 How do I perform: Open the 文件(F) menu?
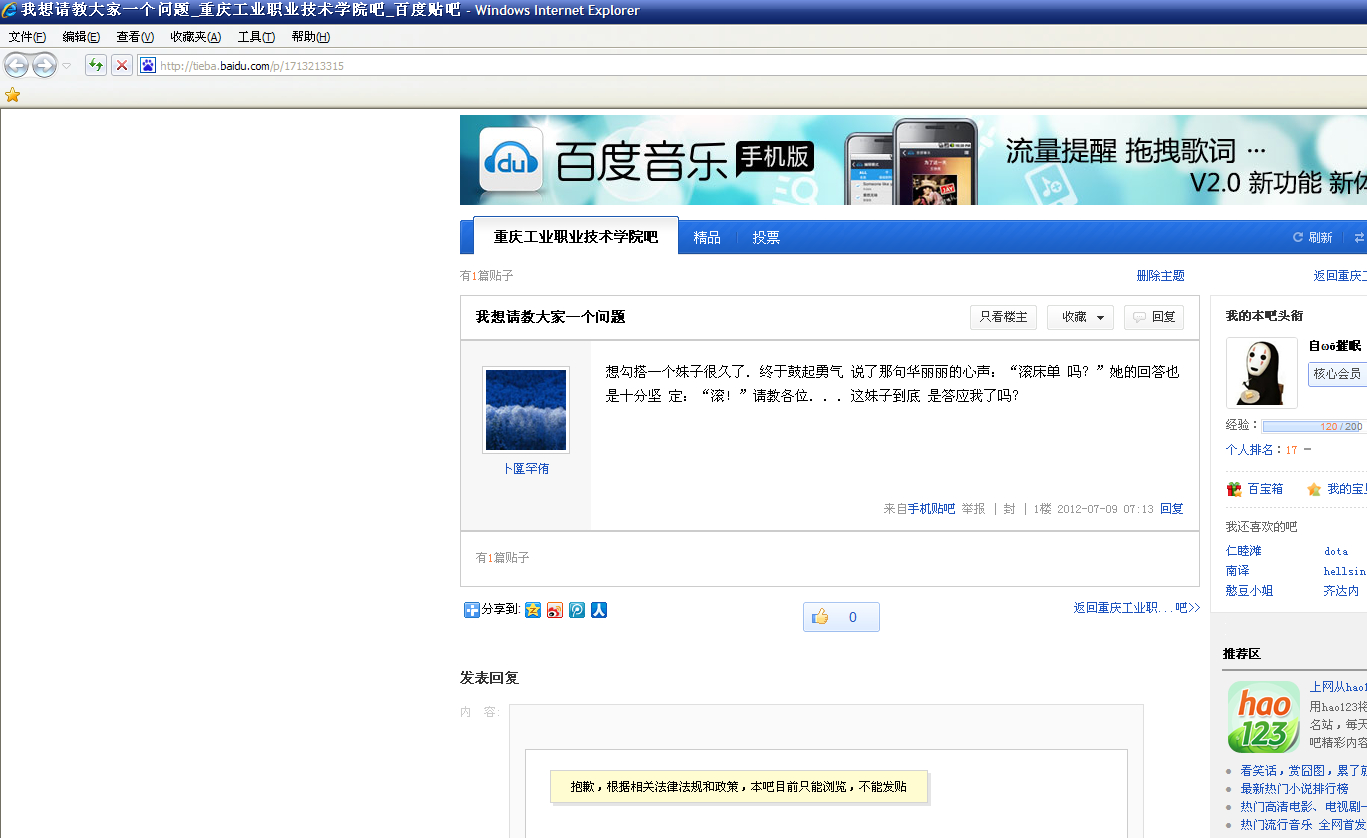[27, 37]
